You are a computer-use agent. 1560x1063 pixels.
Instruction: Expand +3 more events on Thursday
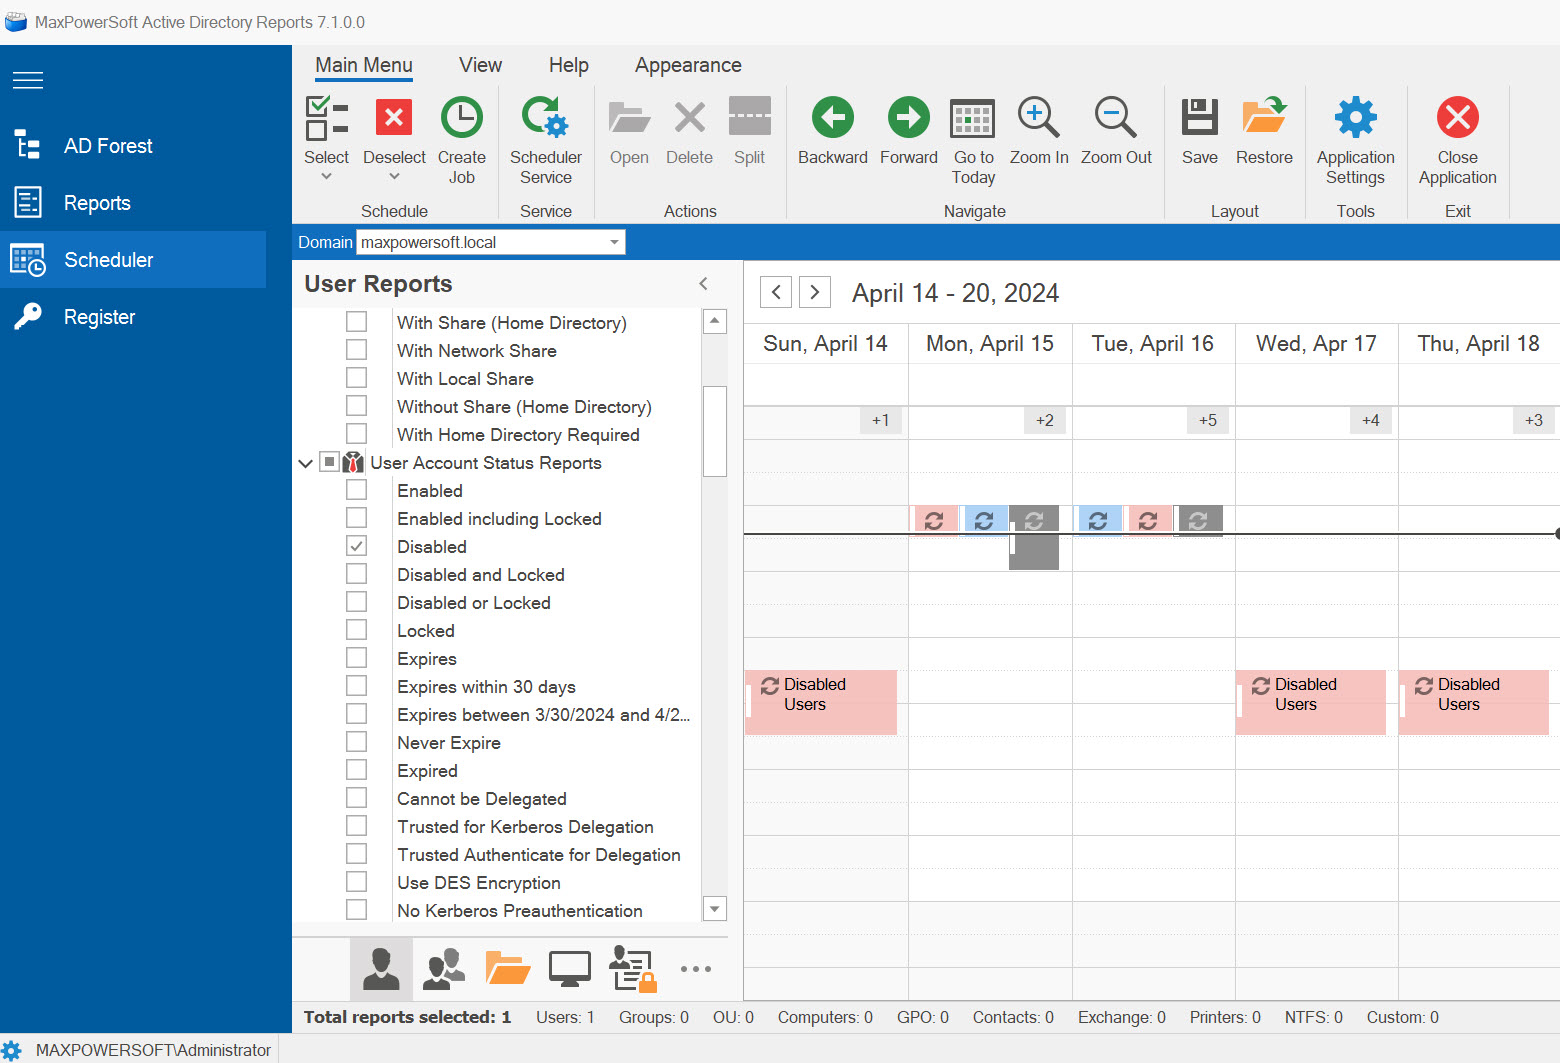pos(1534,420)
